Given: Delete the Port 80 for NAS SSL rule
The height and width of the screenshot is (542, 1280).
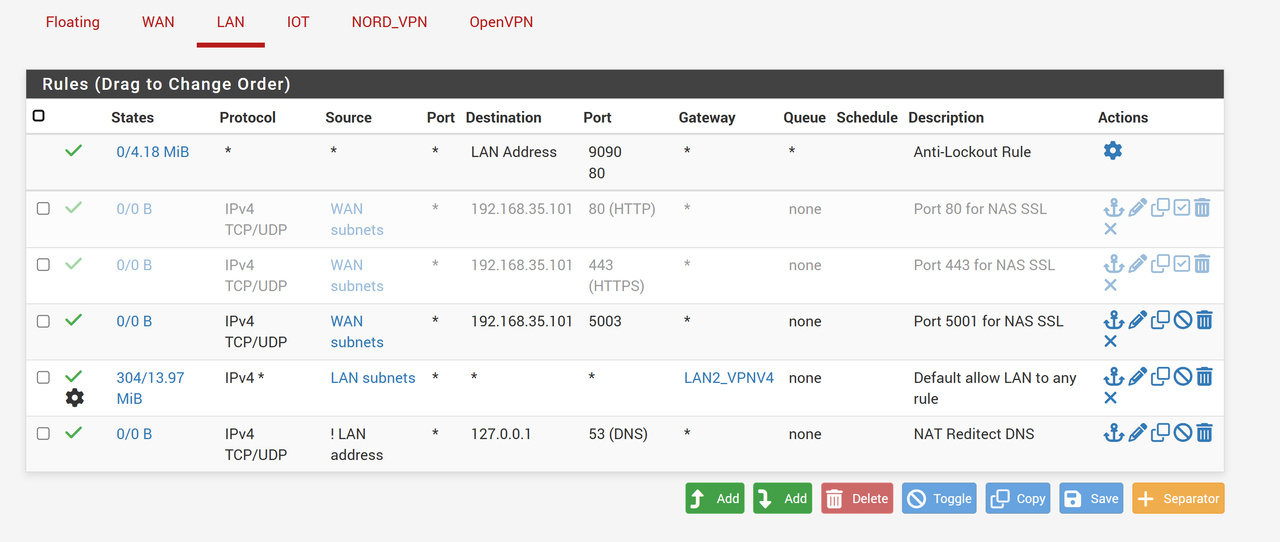Looking at the screenshot, I should pyautogui.click(x=1203, y=208).
